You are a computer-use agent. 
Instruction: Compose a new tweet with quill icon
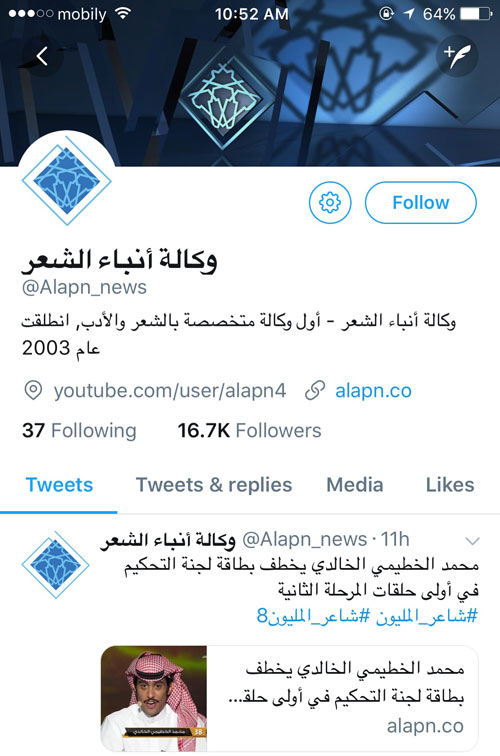pos(457,56)
